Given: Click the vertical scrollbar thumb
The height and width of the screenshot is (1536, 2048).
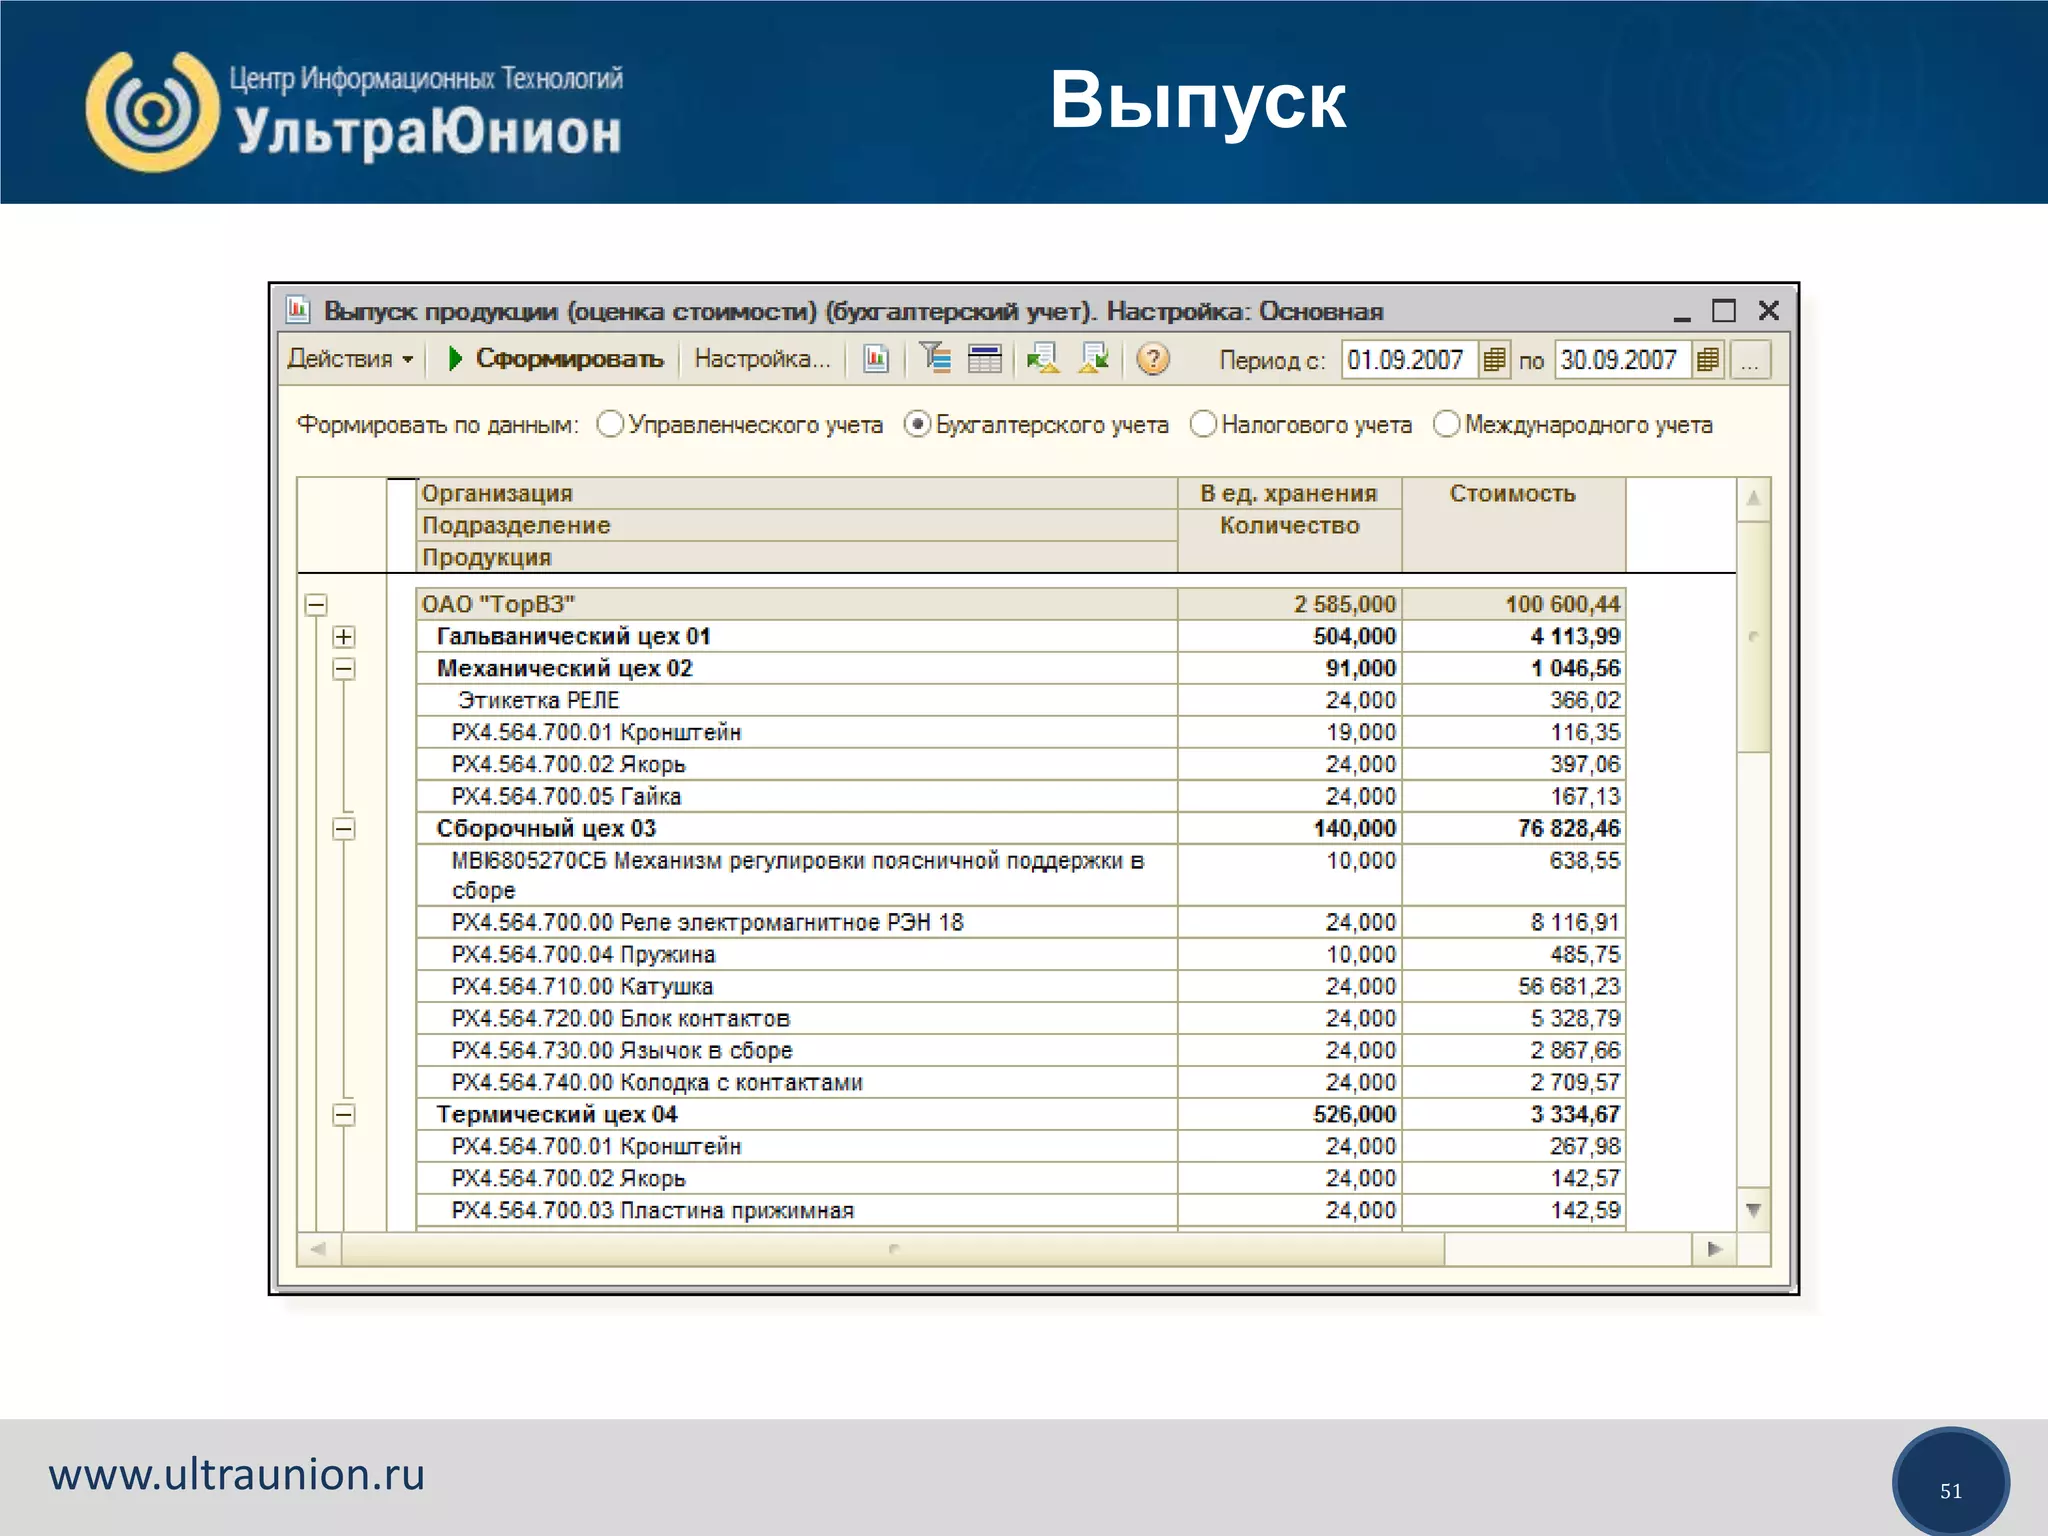Looking at the screenshot, I should [1753, 636].
